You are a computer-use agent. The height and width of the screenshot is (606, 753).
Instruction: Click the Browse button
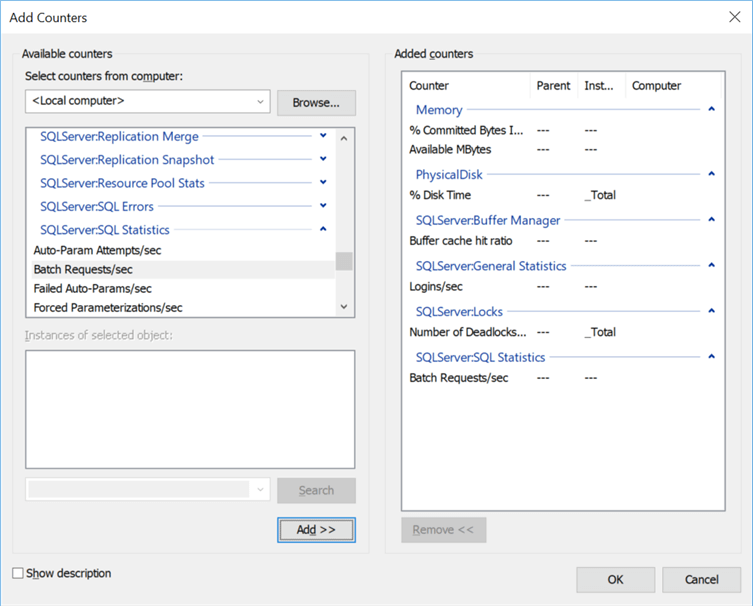click(x=316, y=102)
